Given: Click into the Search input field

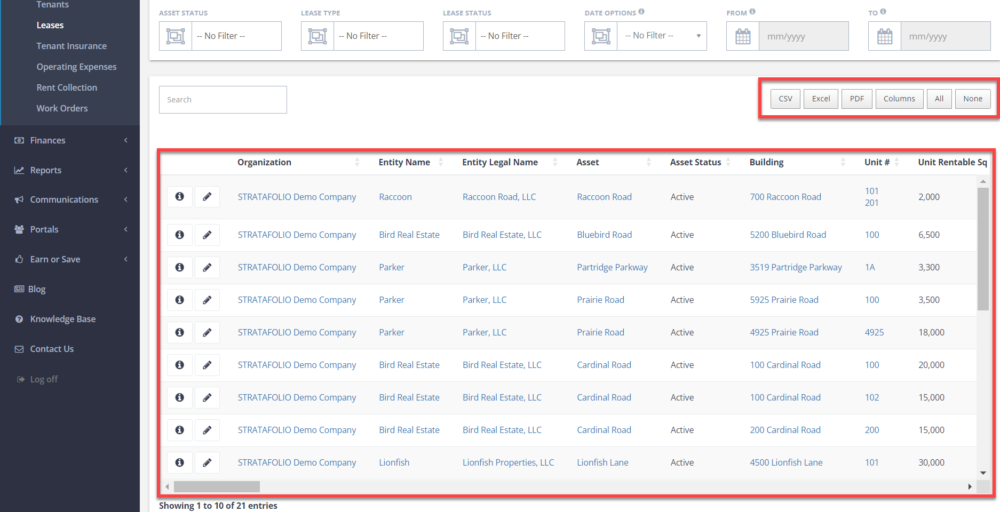Looking at the screenshot, I should (223, 100).
